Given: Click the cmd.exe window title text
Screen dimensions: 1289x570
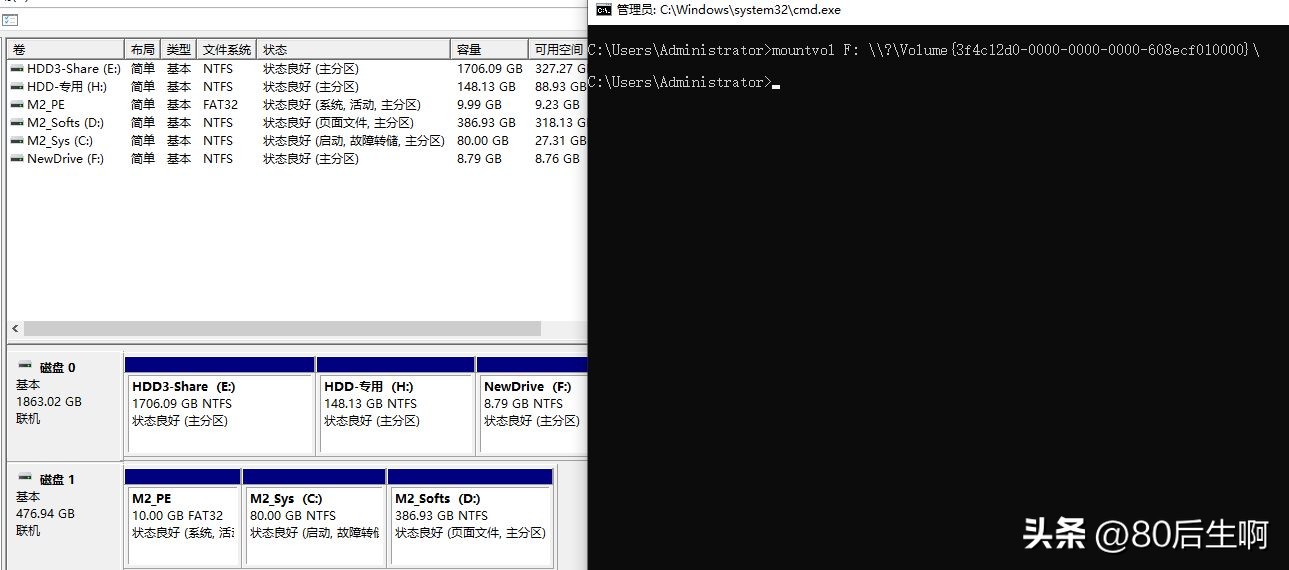Looking at the screenshot, I should point(729,10).
